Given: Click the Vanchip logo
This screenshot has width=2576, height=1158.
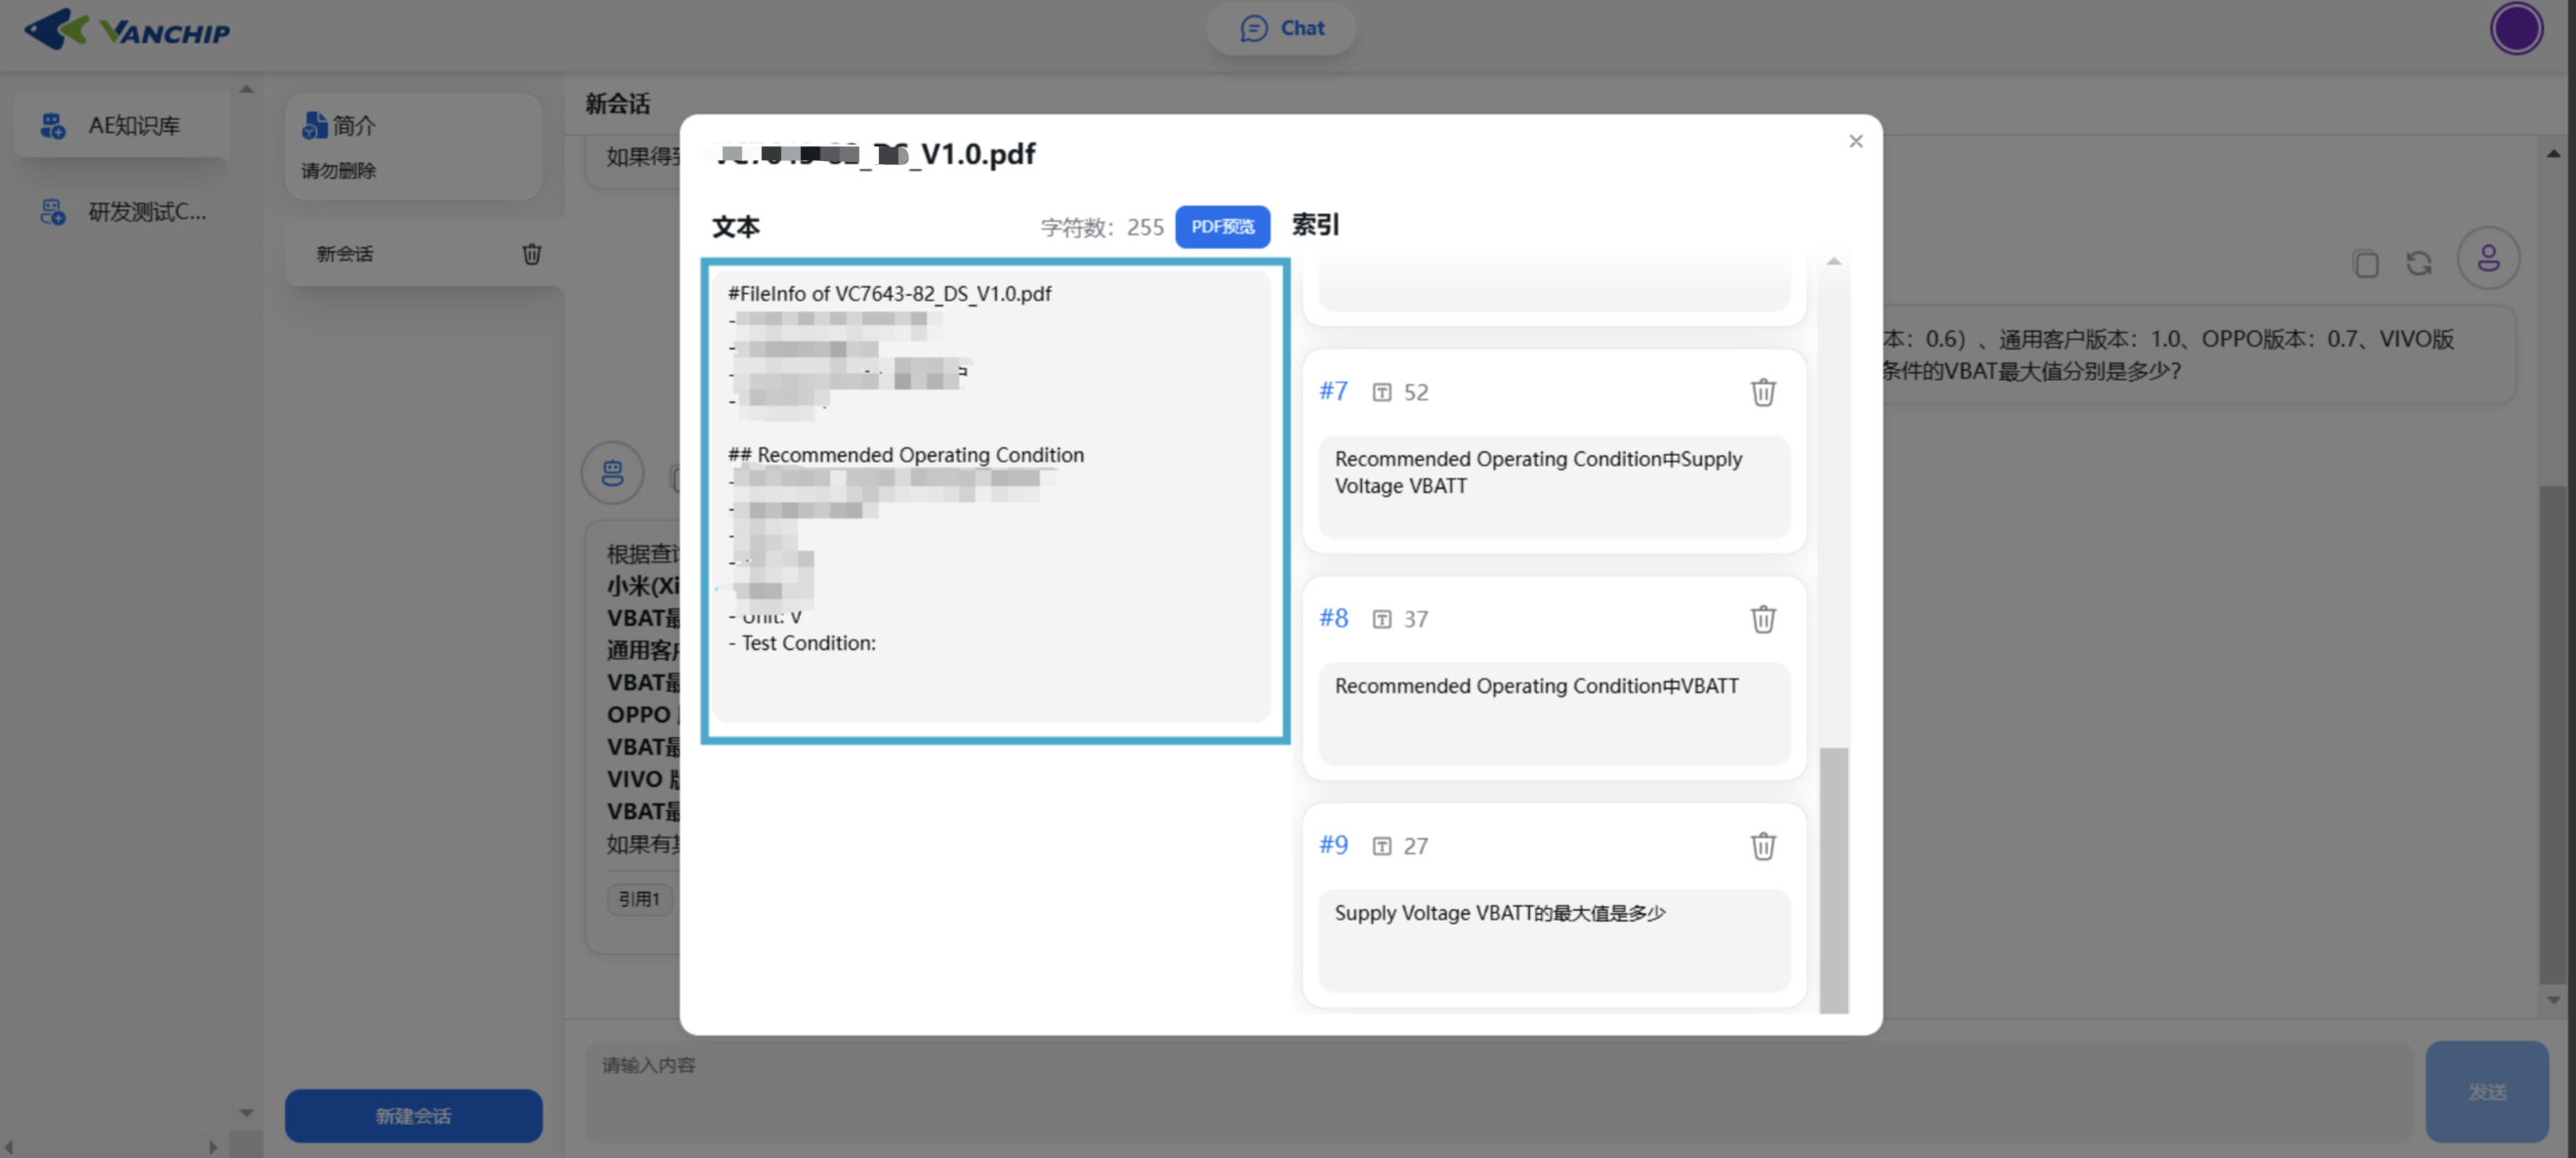Looking at the screenshot, I should [127, 30].
